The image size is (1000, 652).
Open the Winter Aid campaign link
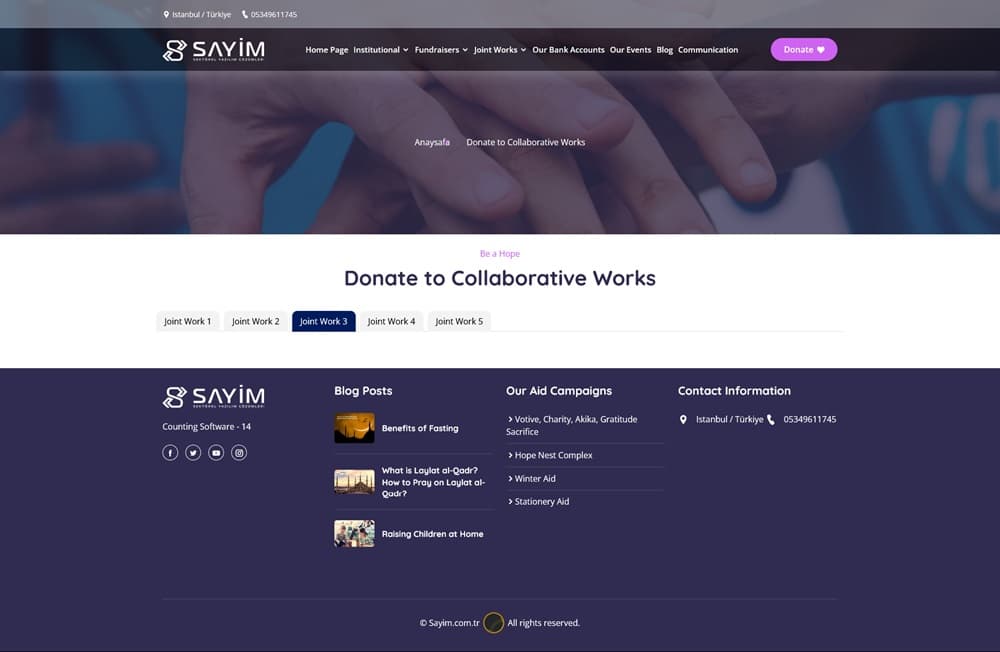click(x=535, y=479)
